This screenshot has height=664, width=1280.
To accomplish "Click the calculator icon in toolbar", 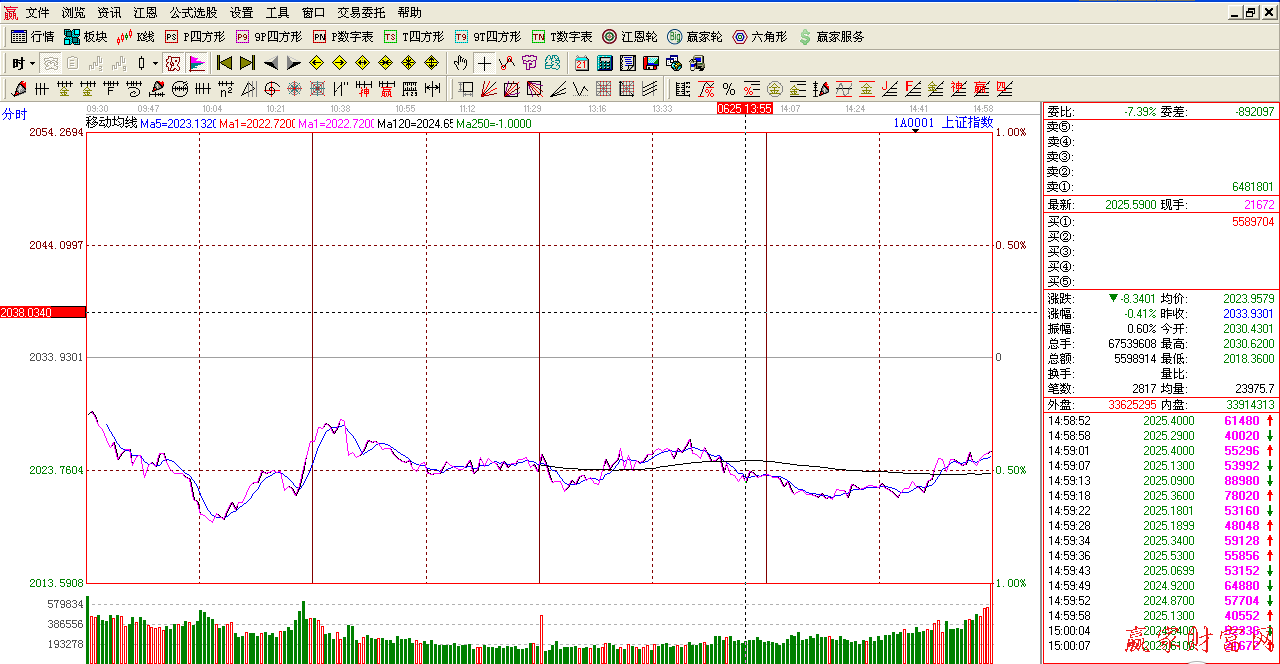I will tap(604, 63).
